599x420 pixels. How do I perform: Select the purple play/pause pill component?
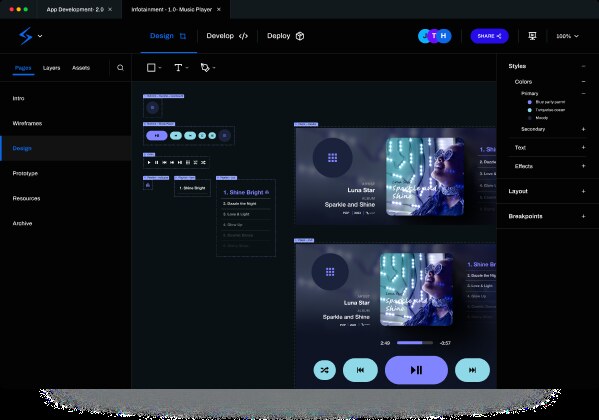(x=157, y=136)
